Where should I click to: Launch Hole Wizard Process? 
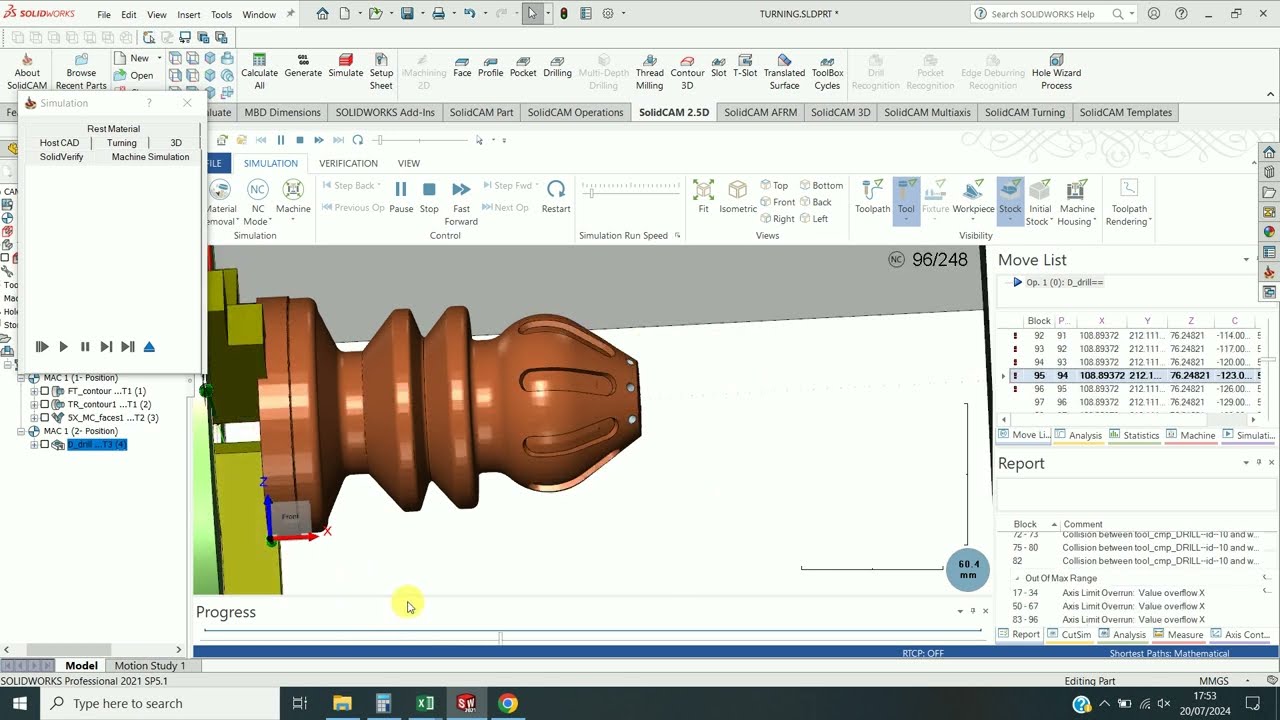pos(1056,72)
